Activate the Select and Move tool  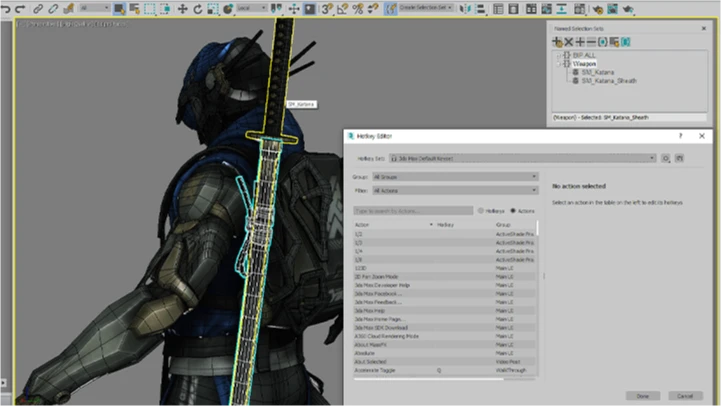[x=183, y=8]
